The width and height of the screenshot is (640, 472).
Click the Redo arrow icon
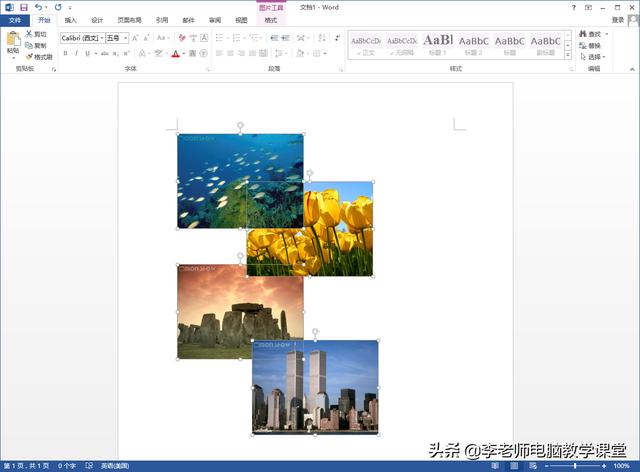[x=58, y=7]
